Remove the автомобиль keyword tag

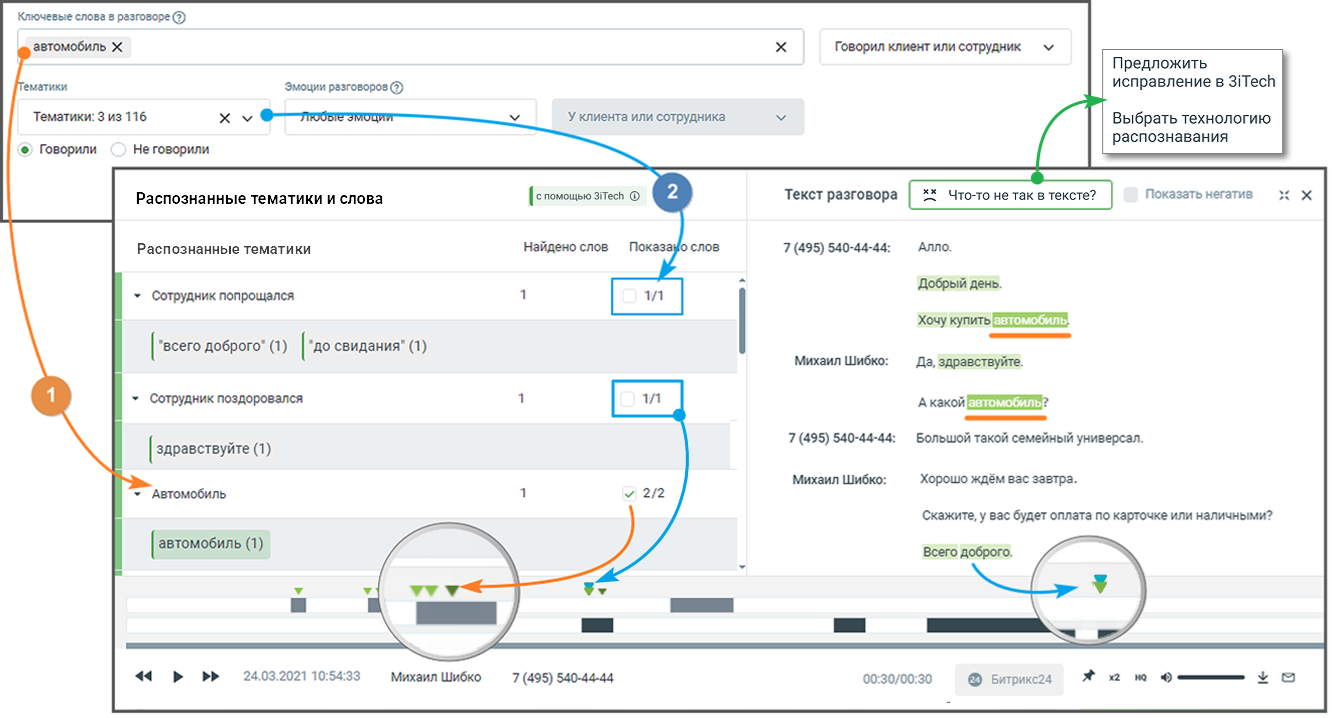point(117,47)
